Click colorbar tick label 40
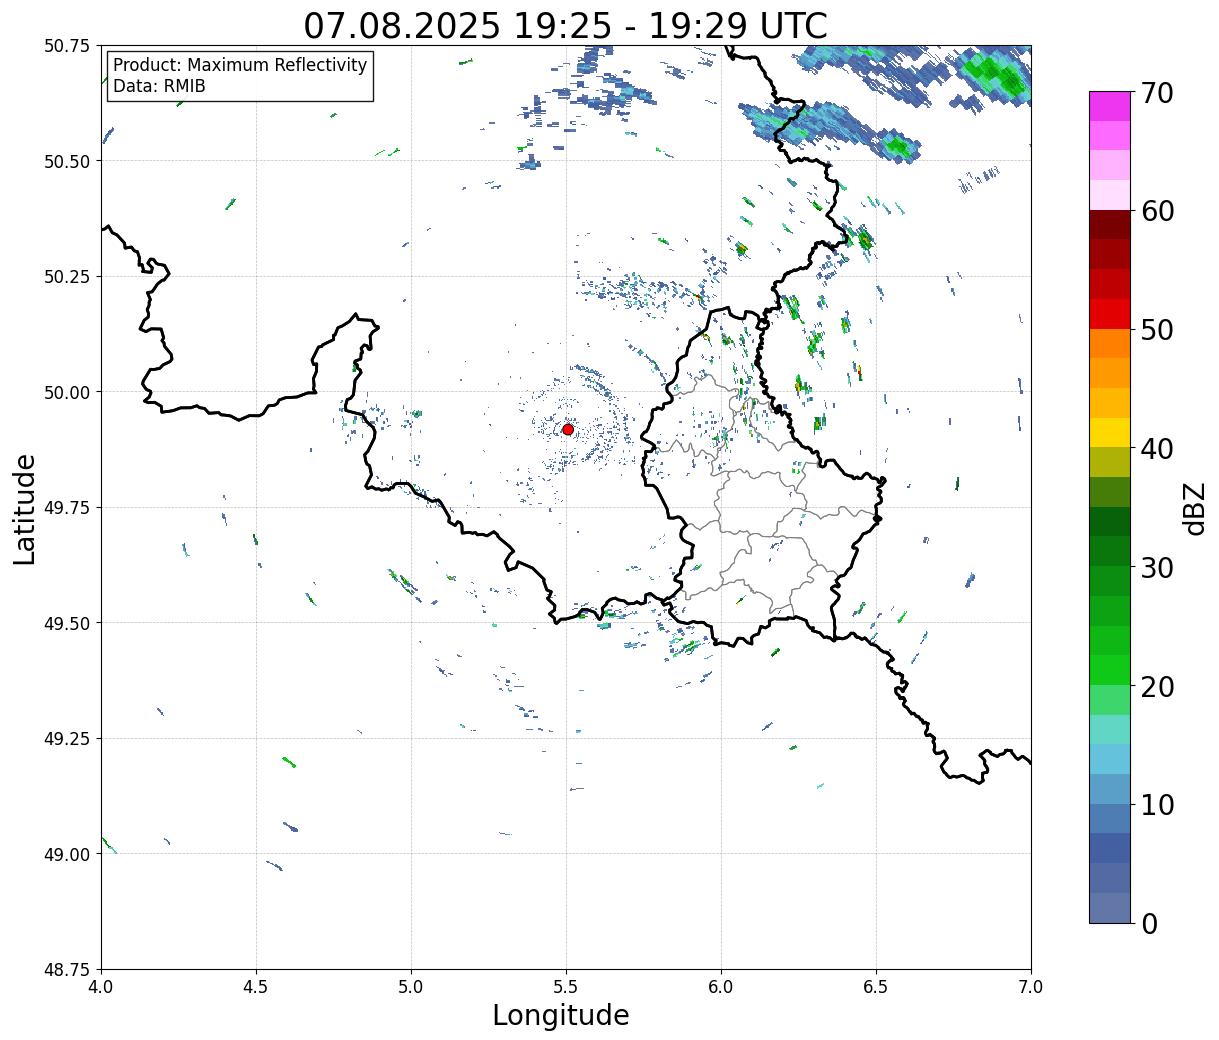1219x1040 pixels. point(1158,448)
